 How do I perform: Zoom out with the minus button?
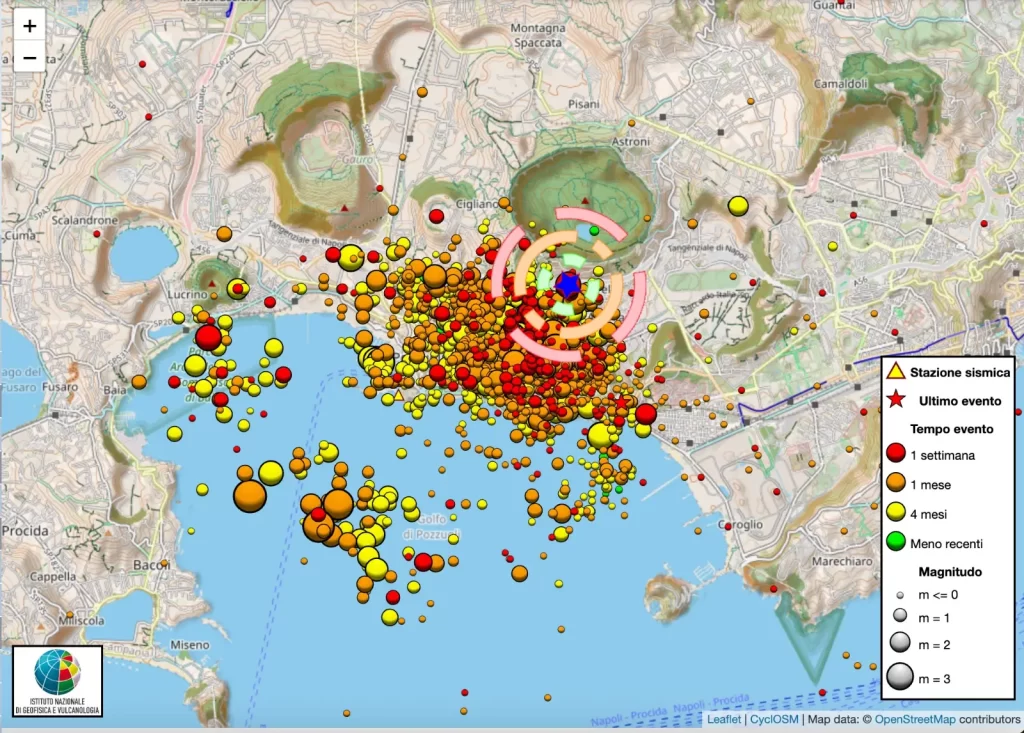click(x=29, y=57)
